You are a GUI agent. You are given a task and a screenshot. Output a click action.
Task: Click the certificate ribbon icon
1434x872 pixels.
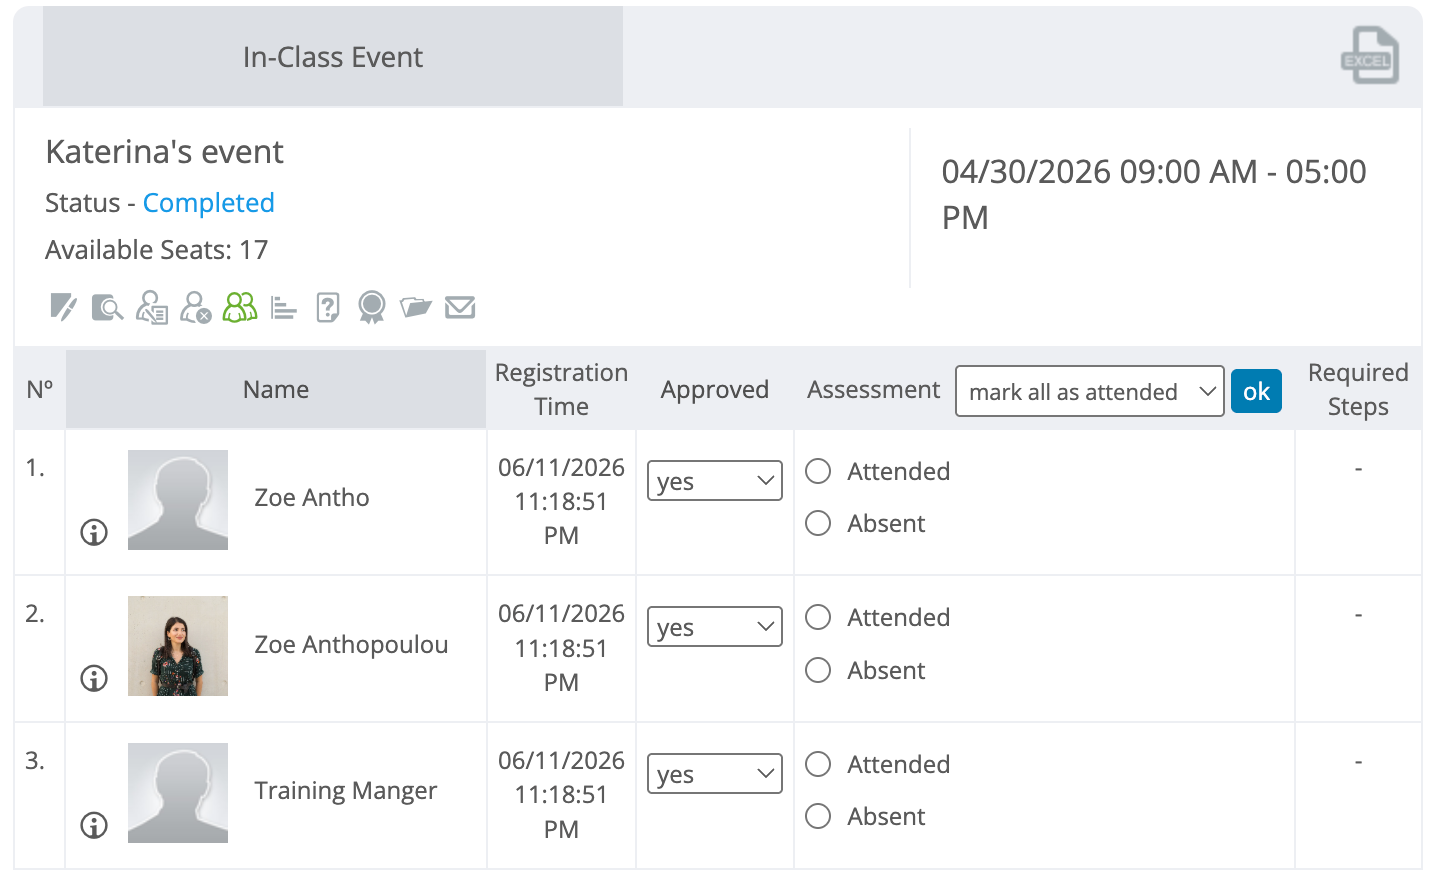372,307
